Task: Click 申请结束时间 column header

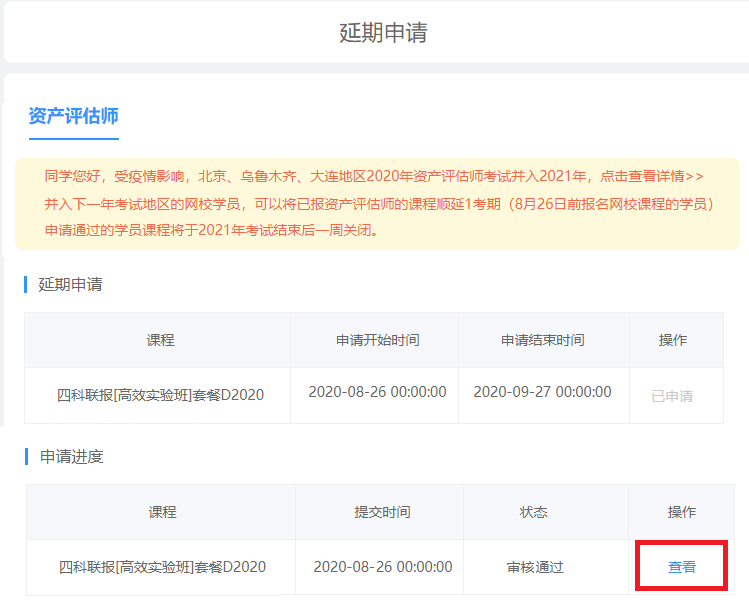Action: (x=542, y=340)
